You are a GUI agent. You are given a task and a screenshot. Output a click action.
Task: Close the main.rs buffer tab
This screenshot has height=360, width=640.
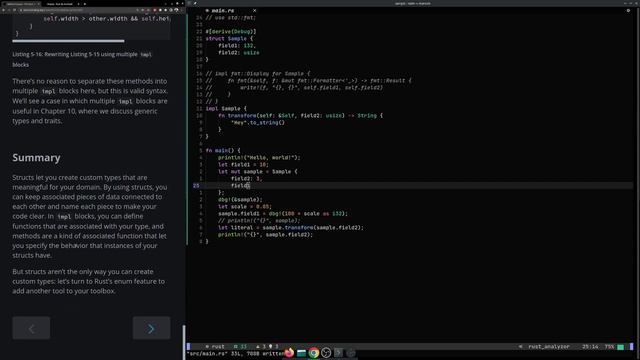pyautogui.click(x=254, y=11)
